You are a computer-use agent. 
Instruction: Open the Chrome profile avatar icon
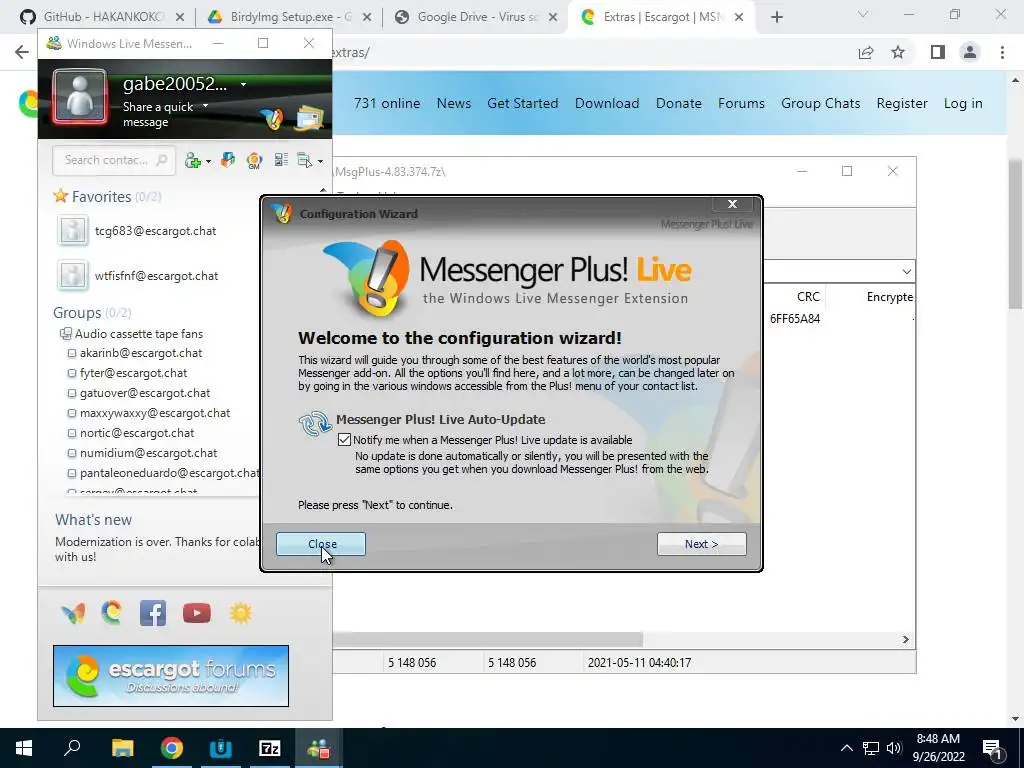(x=970, y=52)
